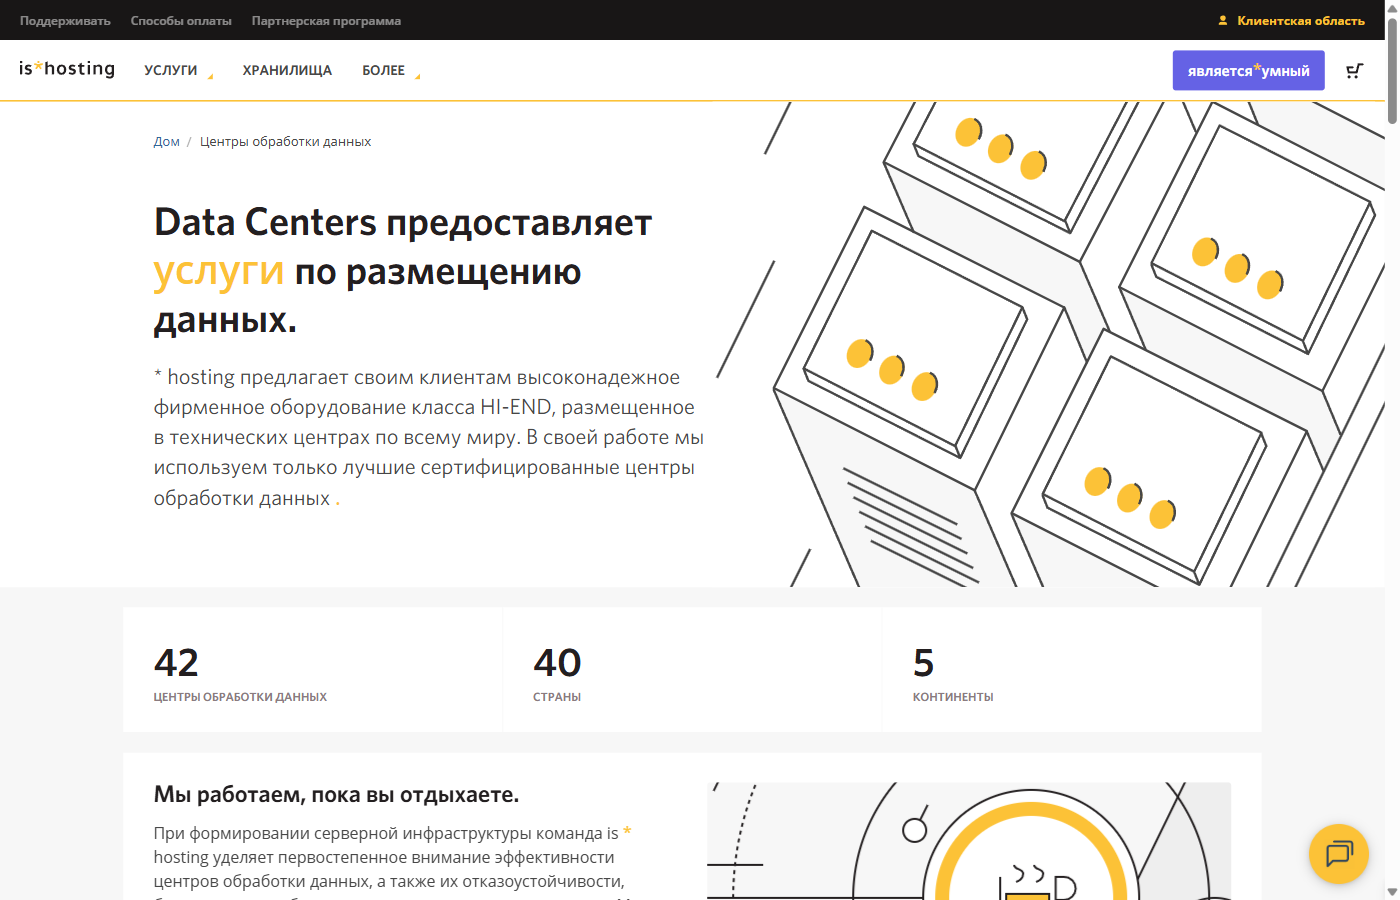Open the ХРАНИЛИЩА menu item
This screenshot has width=1400, height=900.
click(287, 70)
